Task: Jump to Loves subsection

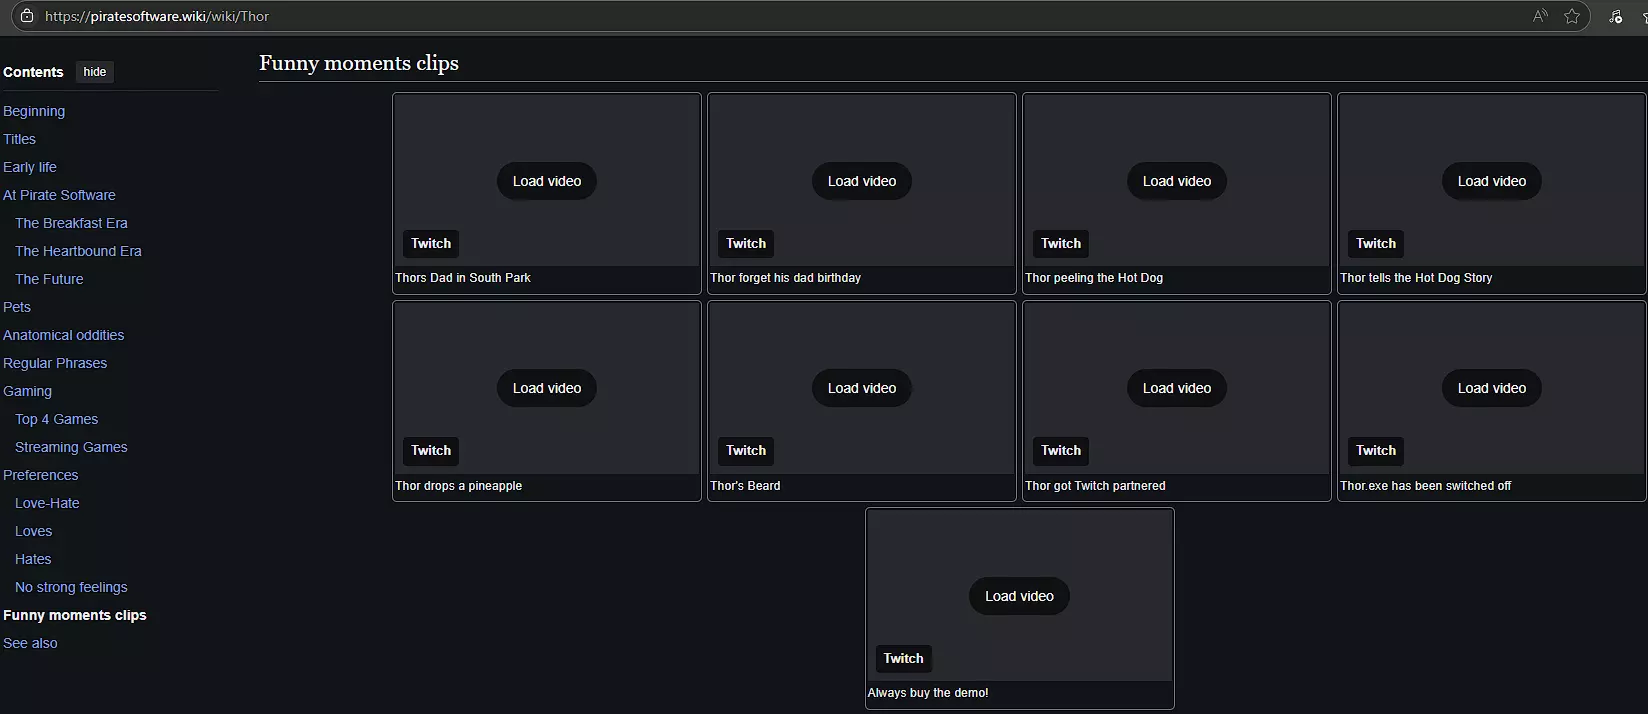Action: 33,531
